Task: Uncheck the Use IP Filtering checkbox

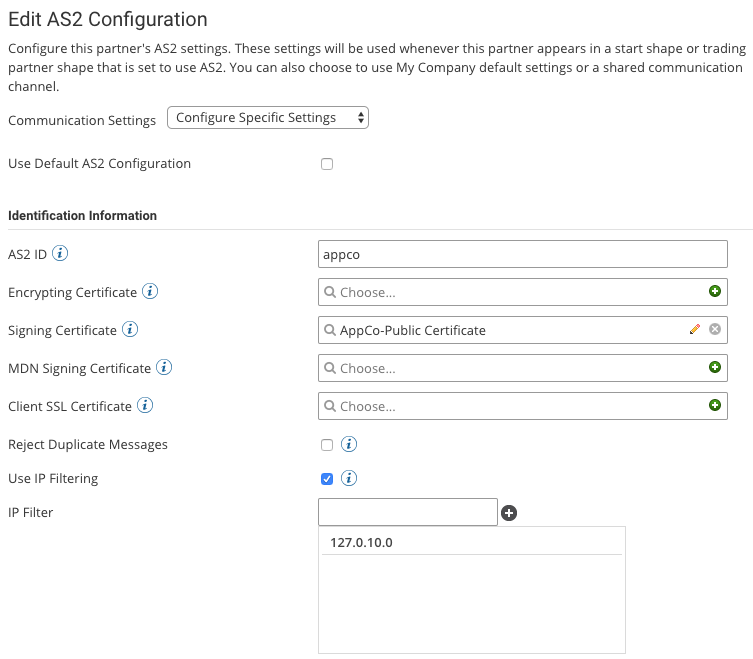Action: [327, 479]
